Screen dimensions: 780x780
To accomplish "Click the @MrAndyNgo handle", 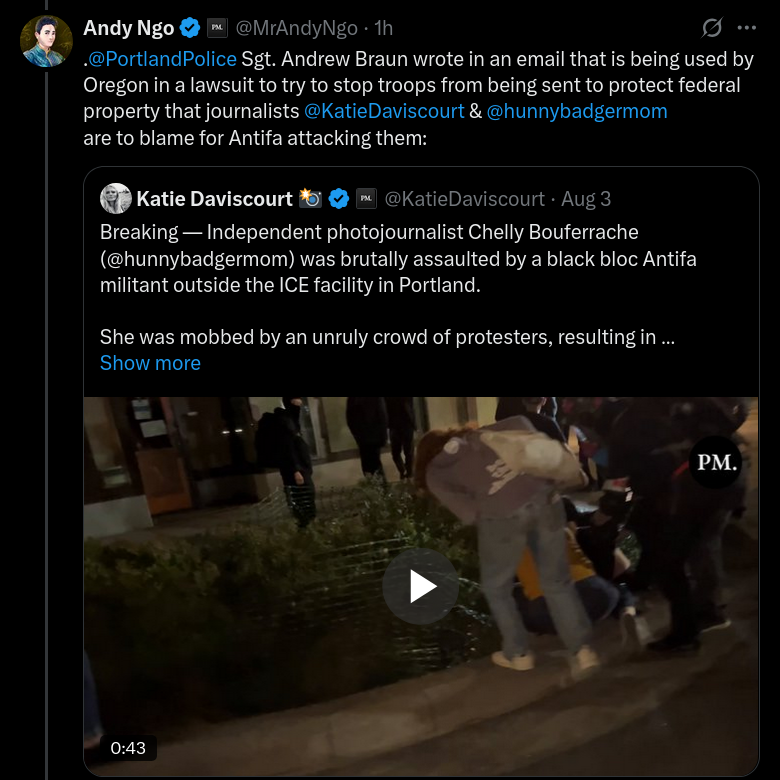I will click(296, 28).
